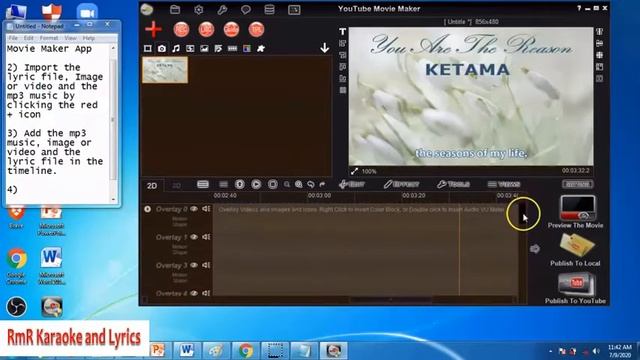The height and width of the screenshot is (360, 640).
Task: Click the volume speaker icon in system tray
Action: tap(596, 351)
